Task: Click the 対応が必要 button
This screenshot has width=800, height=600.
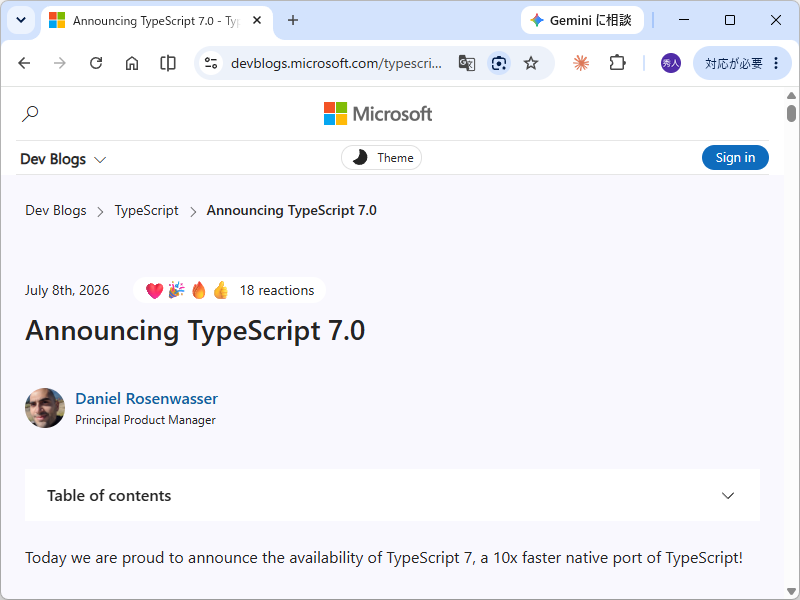Action: point(733,63)
